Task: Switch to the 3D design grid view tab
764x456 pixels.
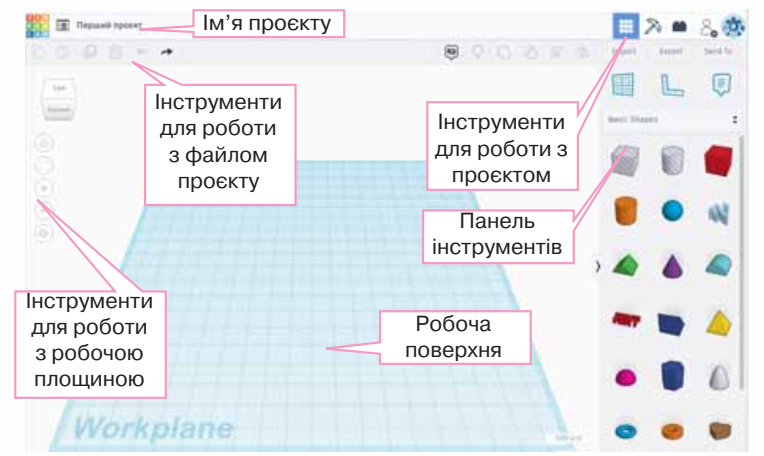Action: 623,26
